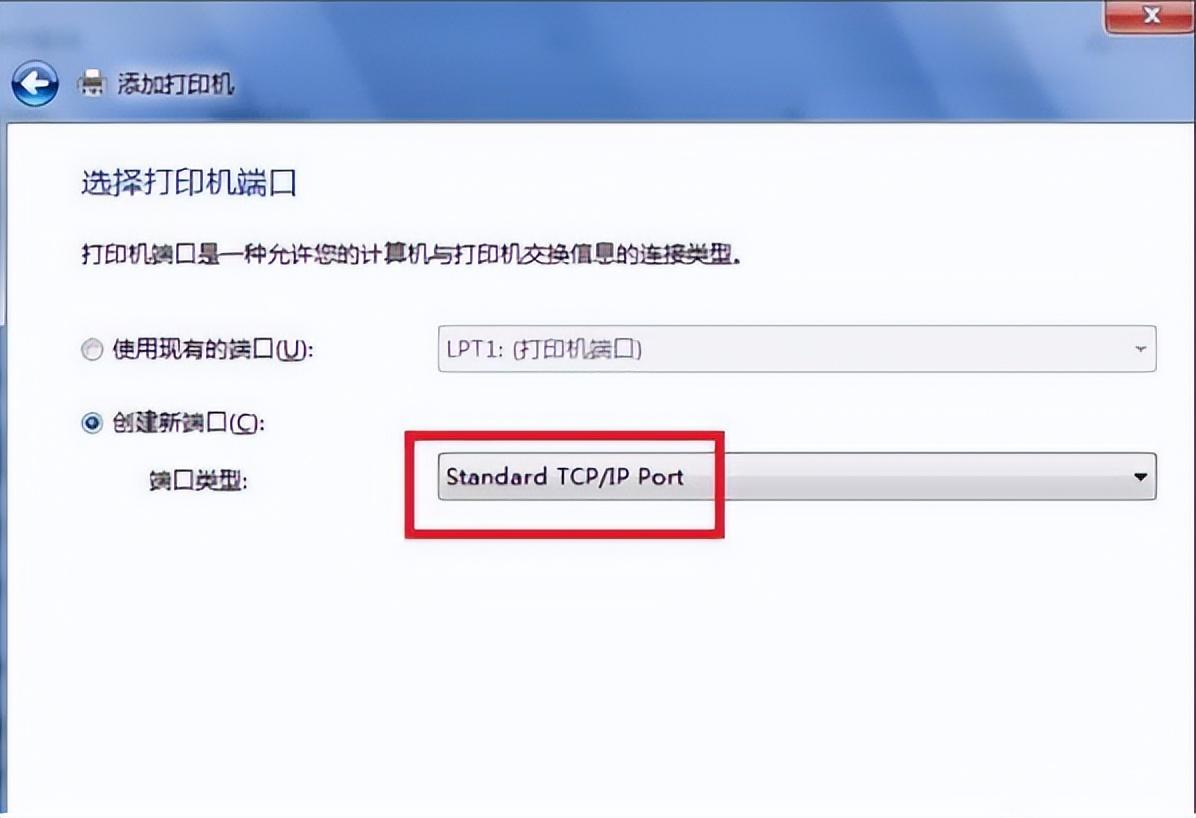1196x818 pixels.
Task: Click the 选择打印机端口 heading
Action: (x=188, y=184)
